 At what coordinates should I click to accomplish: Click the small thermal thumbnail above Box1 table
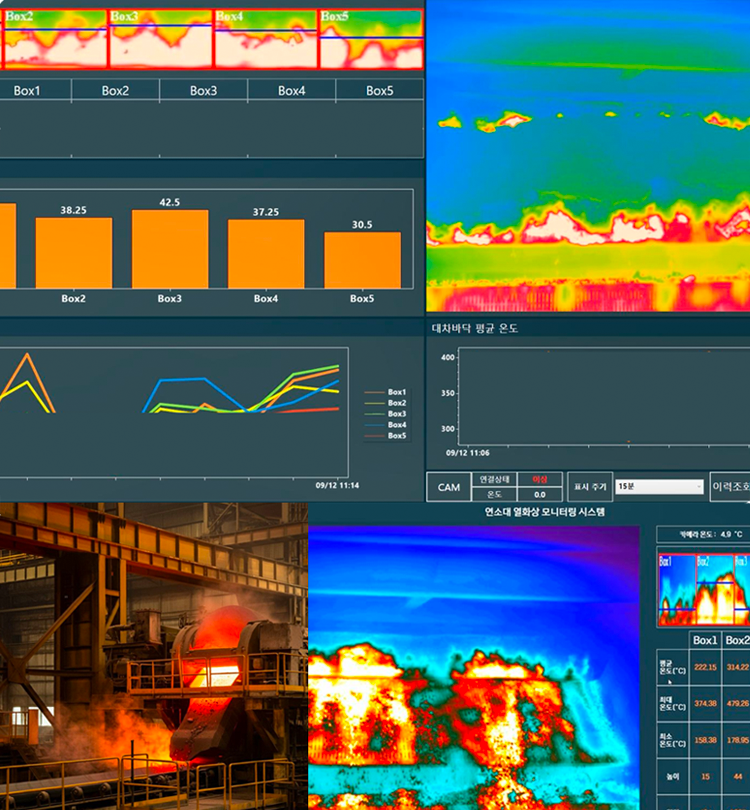coord(702,587)
